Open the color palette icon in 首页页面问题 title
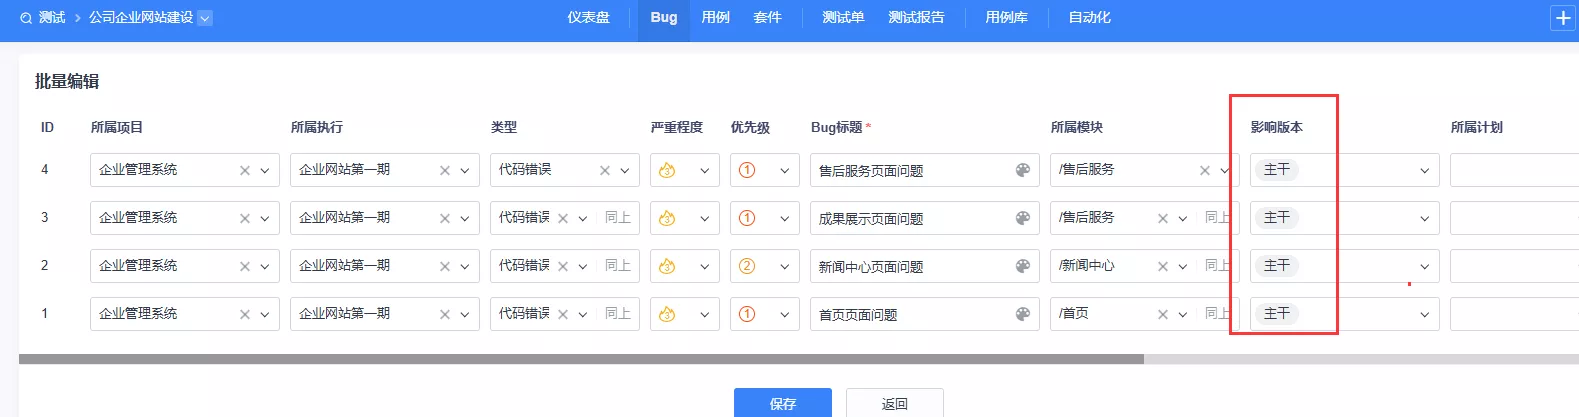1579x417 pixels. (x=1022, y=314)
